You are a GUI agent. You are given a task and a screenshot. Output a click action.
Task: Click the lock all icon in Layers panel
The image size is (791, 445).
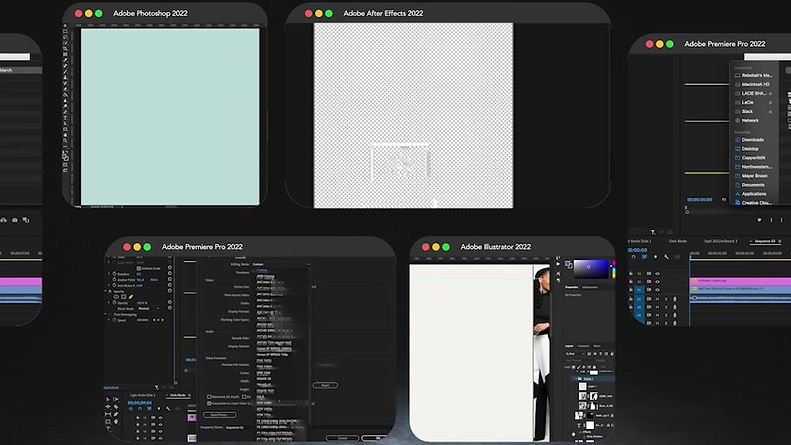594,367
